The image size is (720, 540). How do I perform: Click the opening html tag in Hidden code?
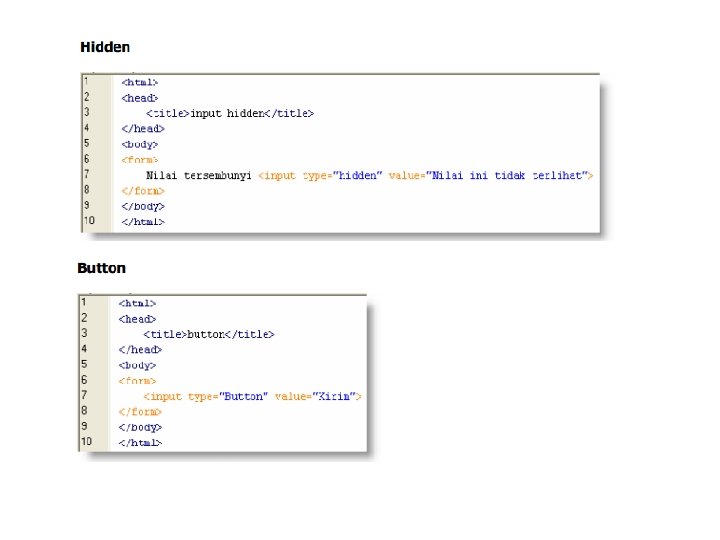point(140,83)
